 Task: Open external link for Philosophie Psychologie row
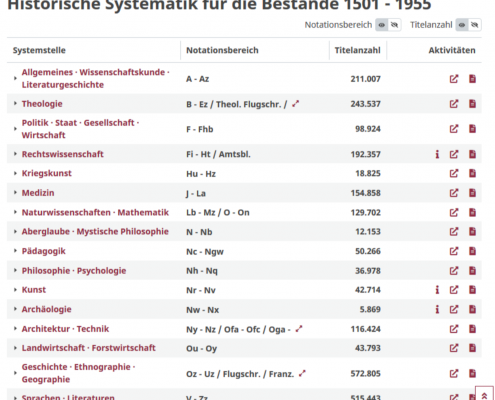point(454,271)
